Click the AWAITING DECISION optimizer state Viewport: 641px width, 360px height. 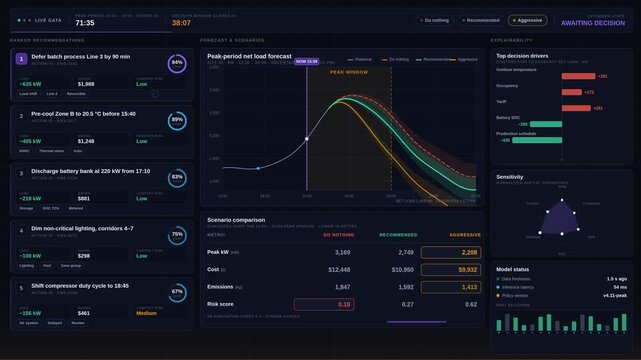tap(593, 23)
